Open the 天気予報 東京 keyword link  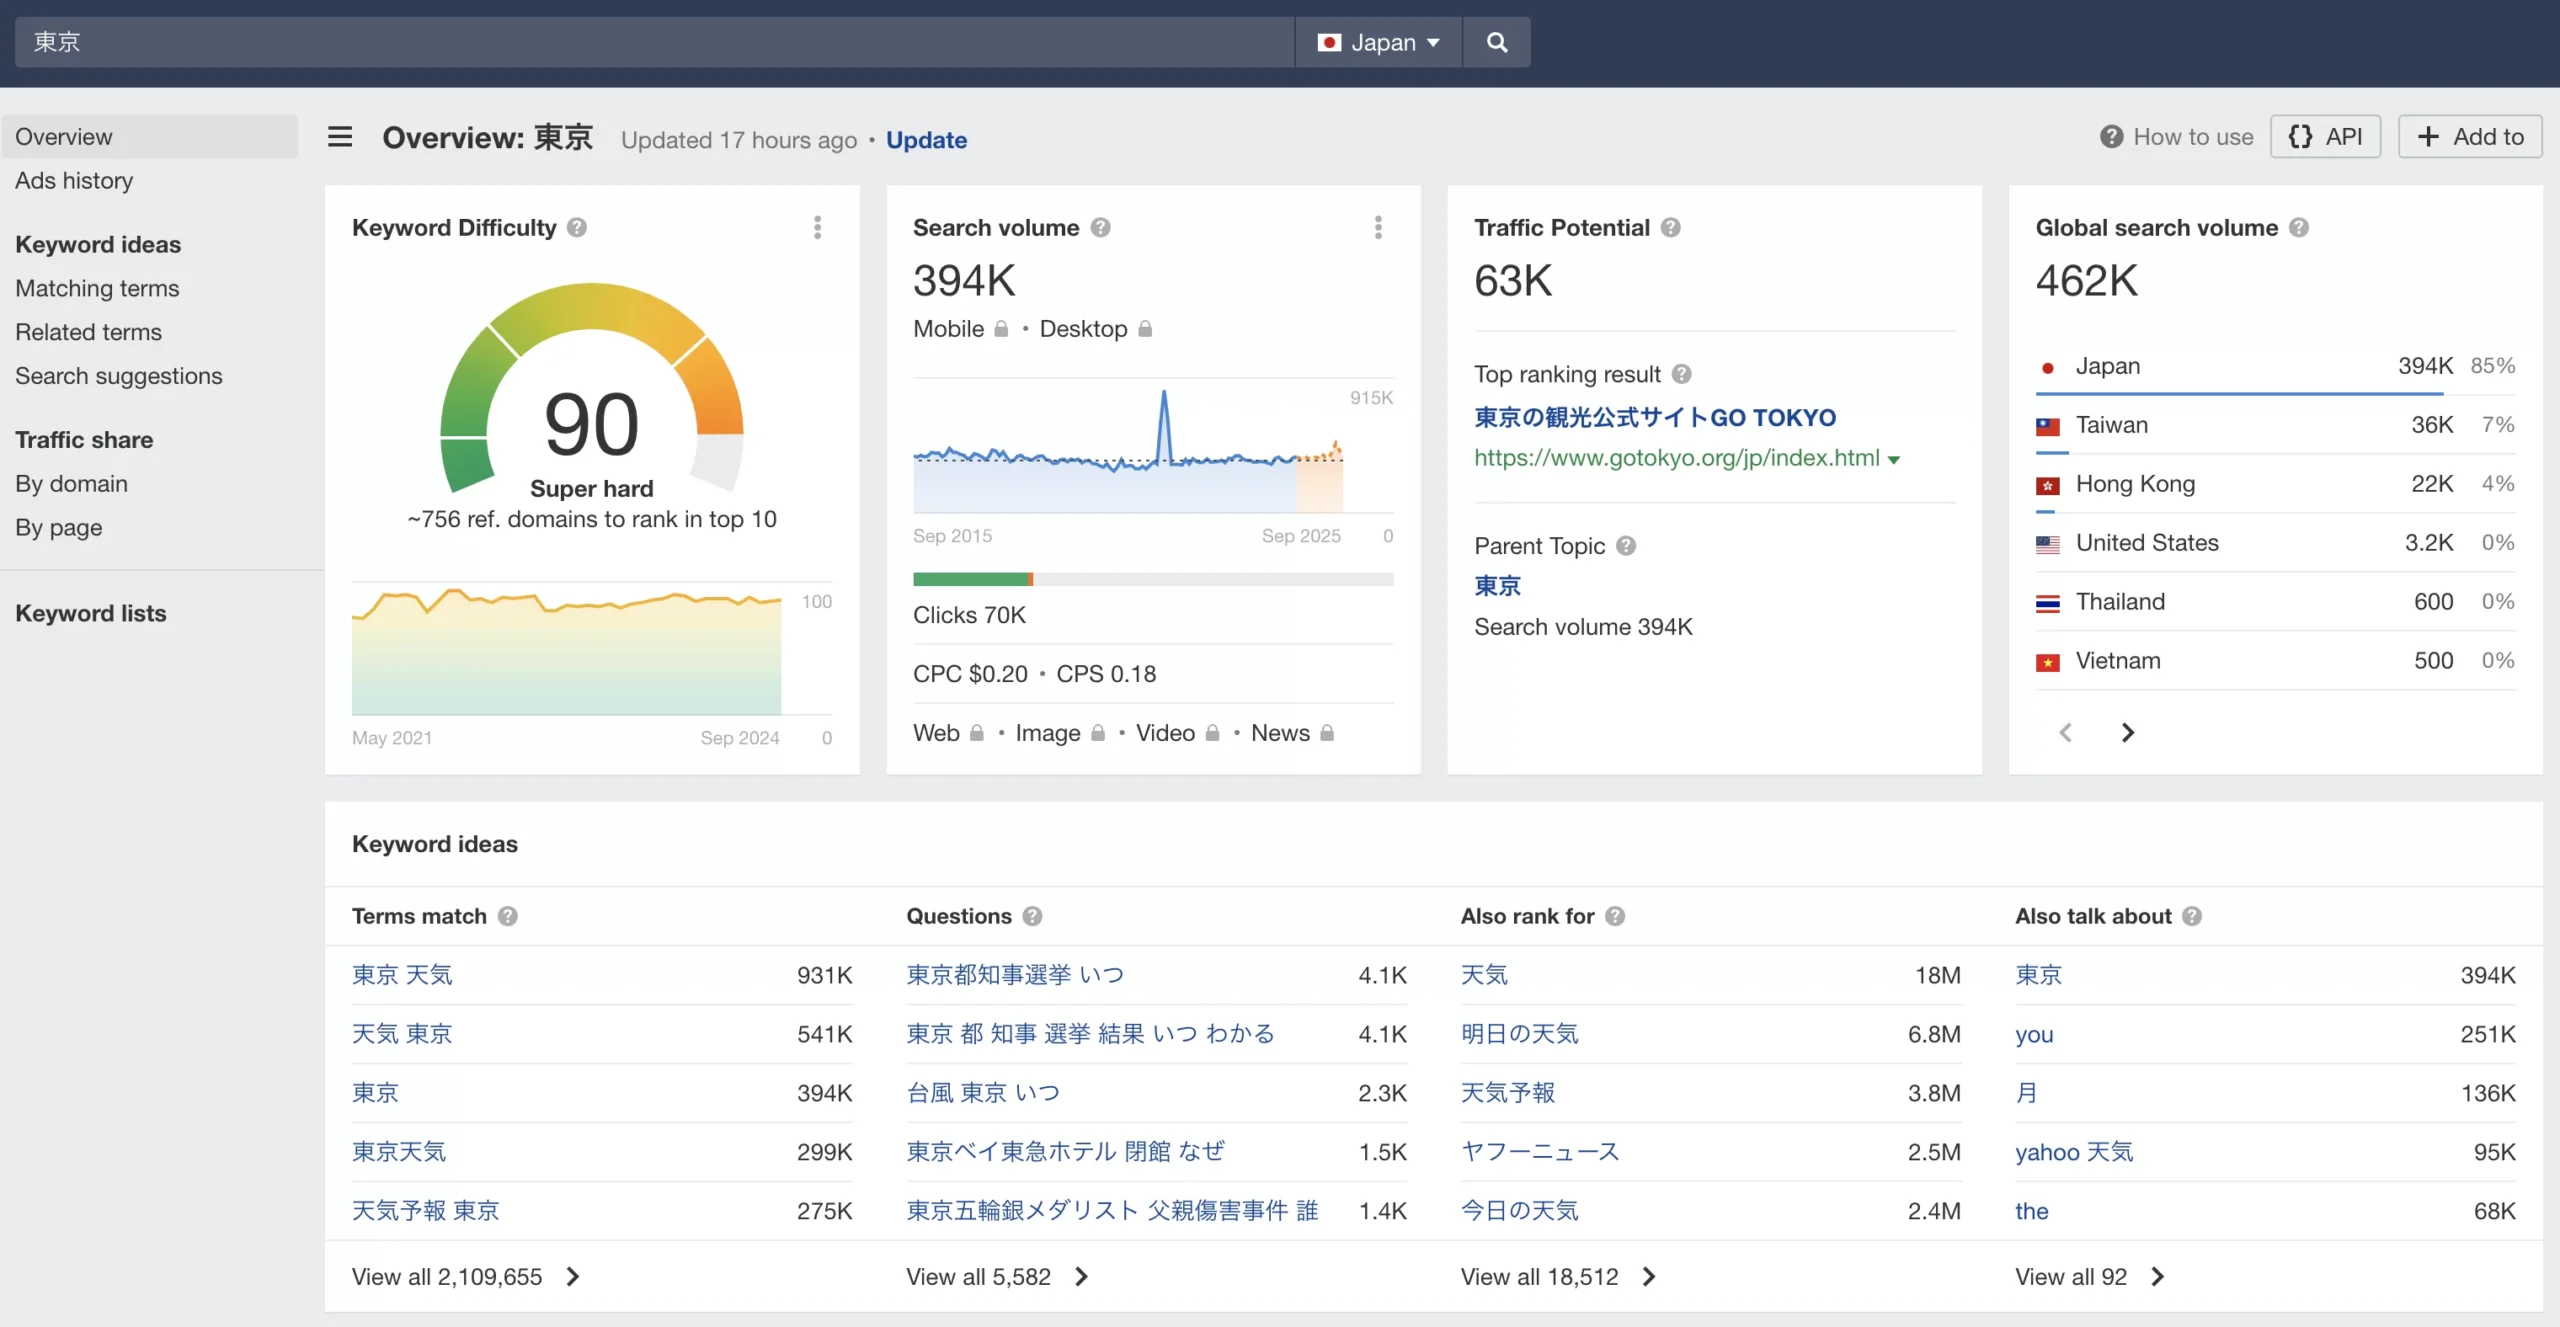[x=425, y=1212]
